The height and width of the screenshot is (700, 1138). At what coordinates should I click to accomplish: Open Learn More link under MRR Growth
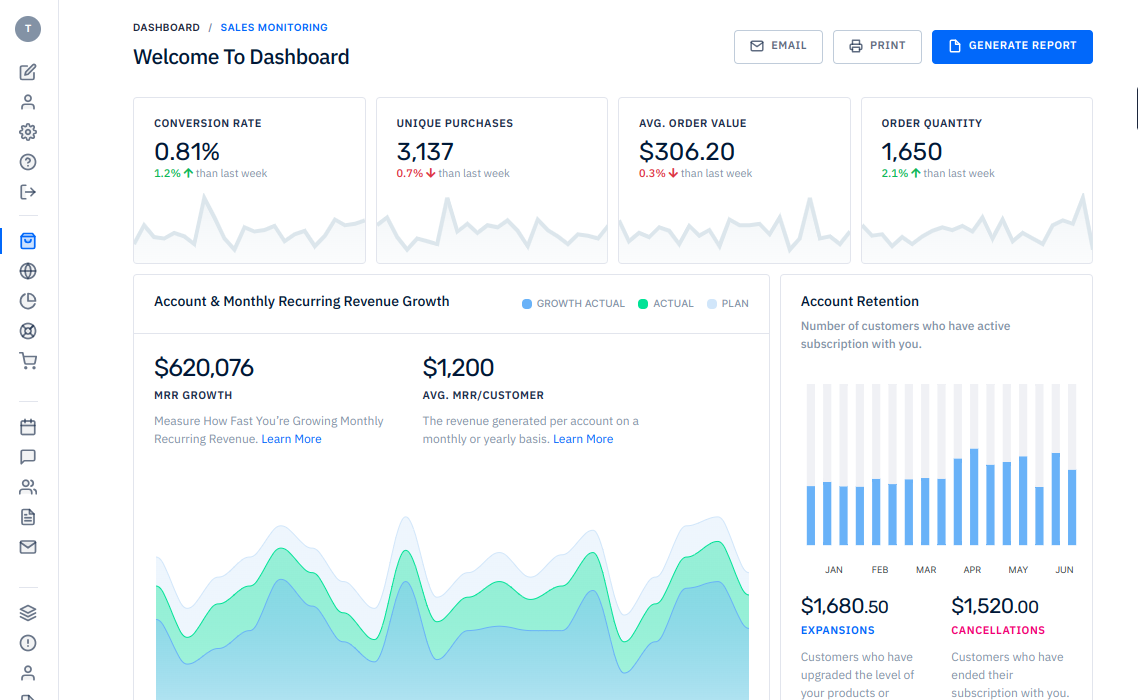291,439
